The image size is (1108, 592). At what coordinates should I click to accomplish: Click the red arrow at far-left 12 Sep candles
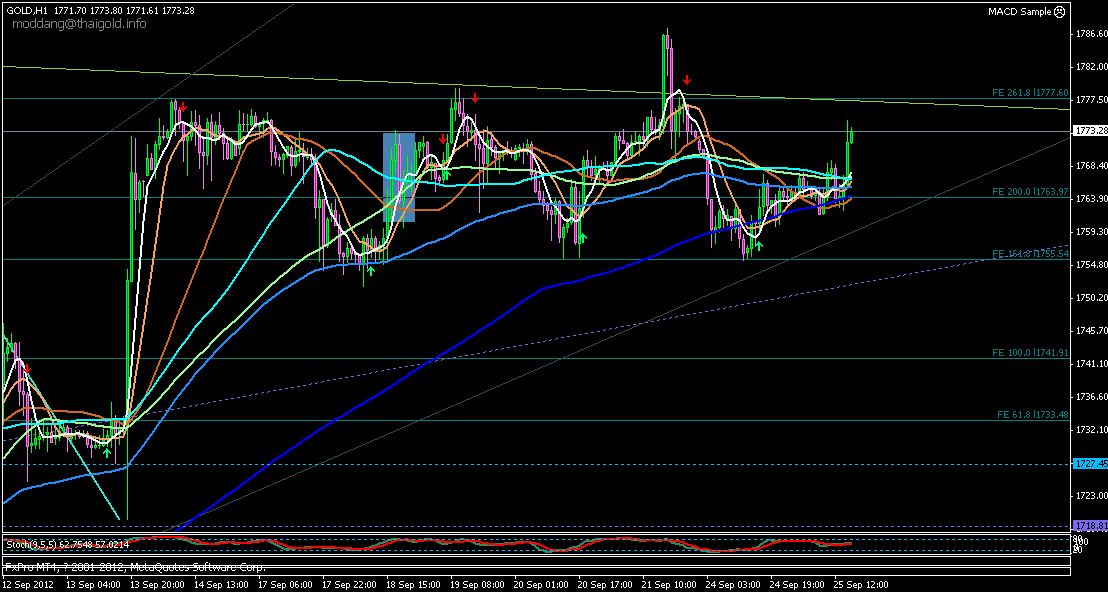pos(28,371)
